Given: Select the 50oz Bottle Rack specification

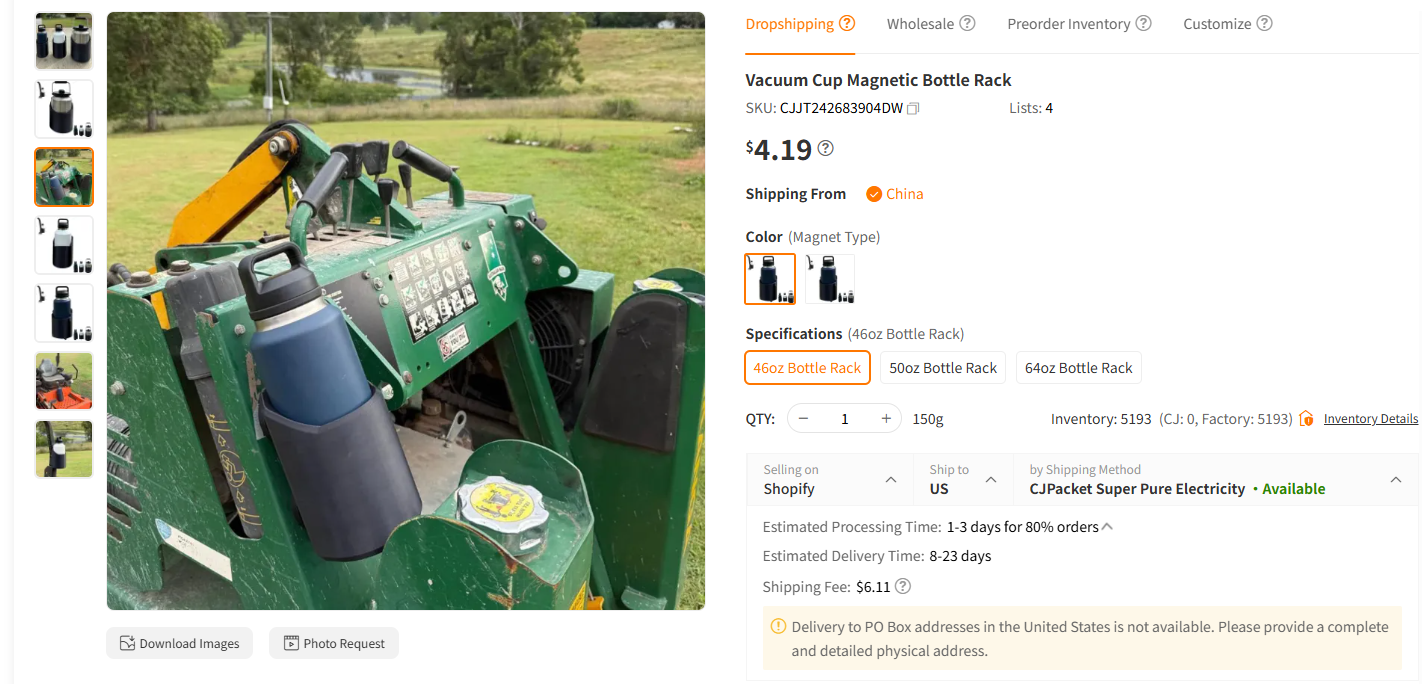Looking at the screenshot, I should click(x=943, y=368).
